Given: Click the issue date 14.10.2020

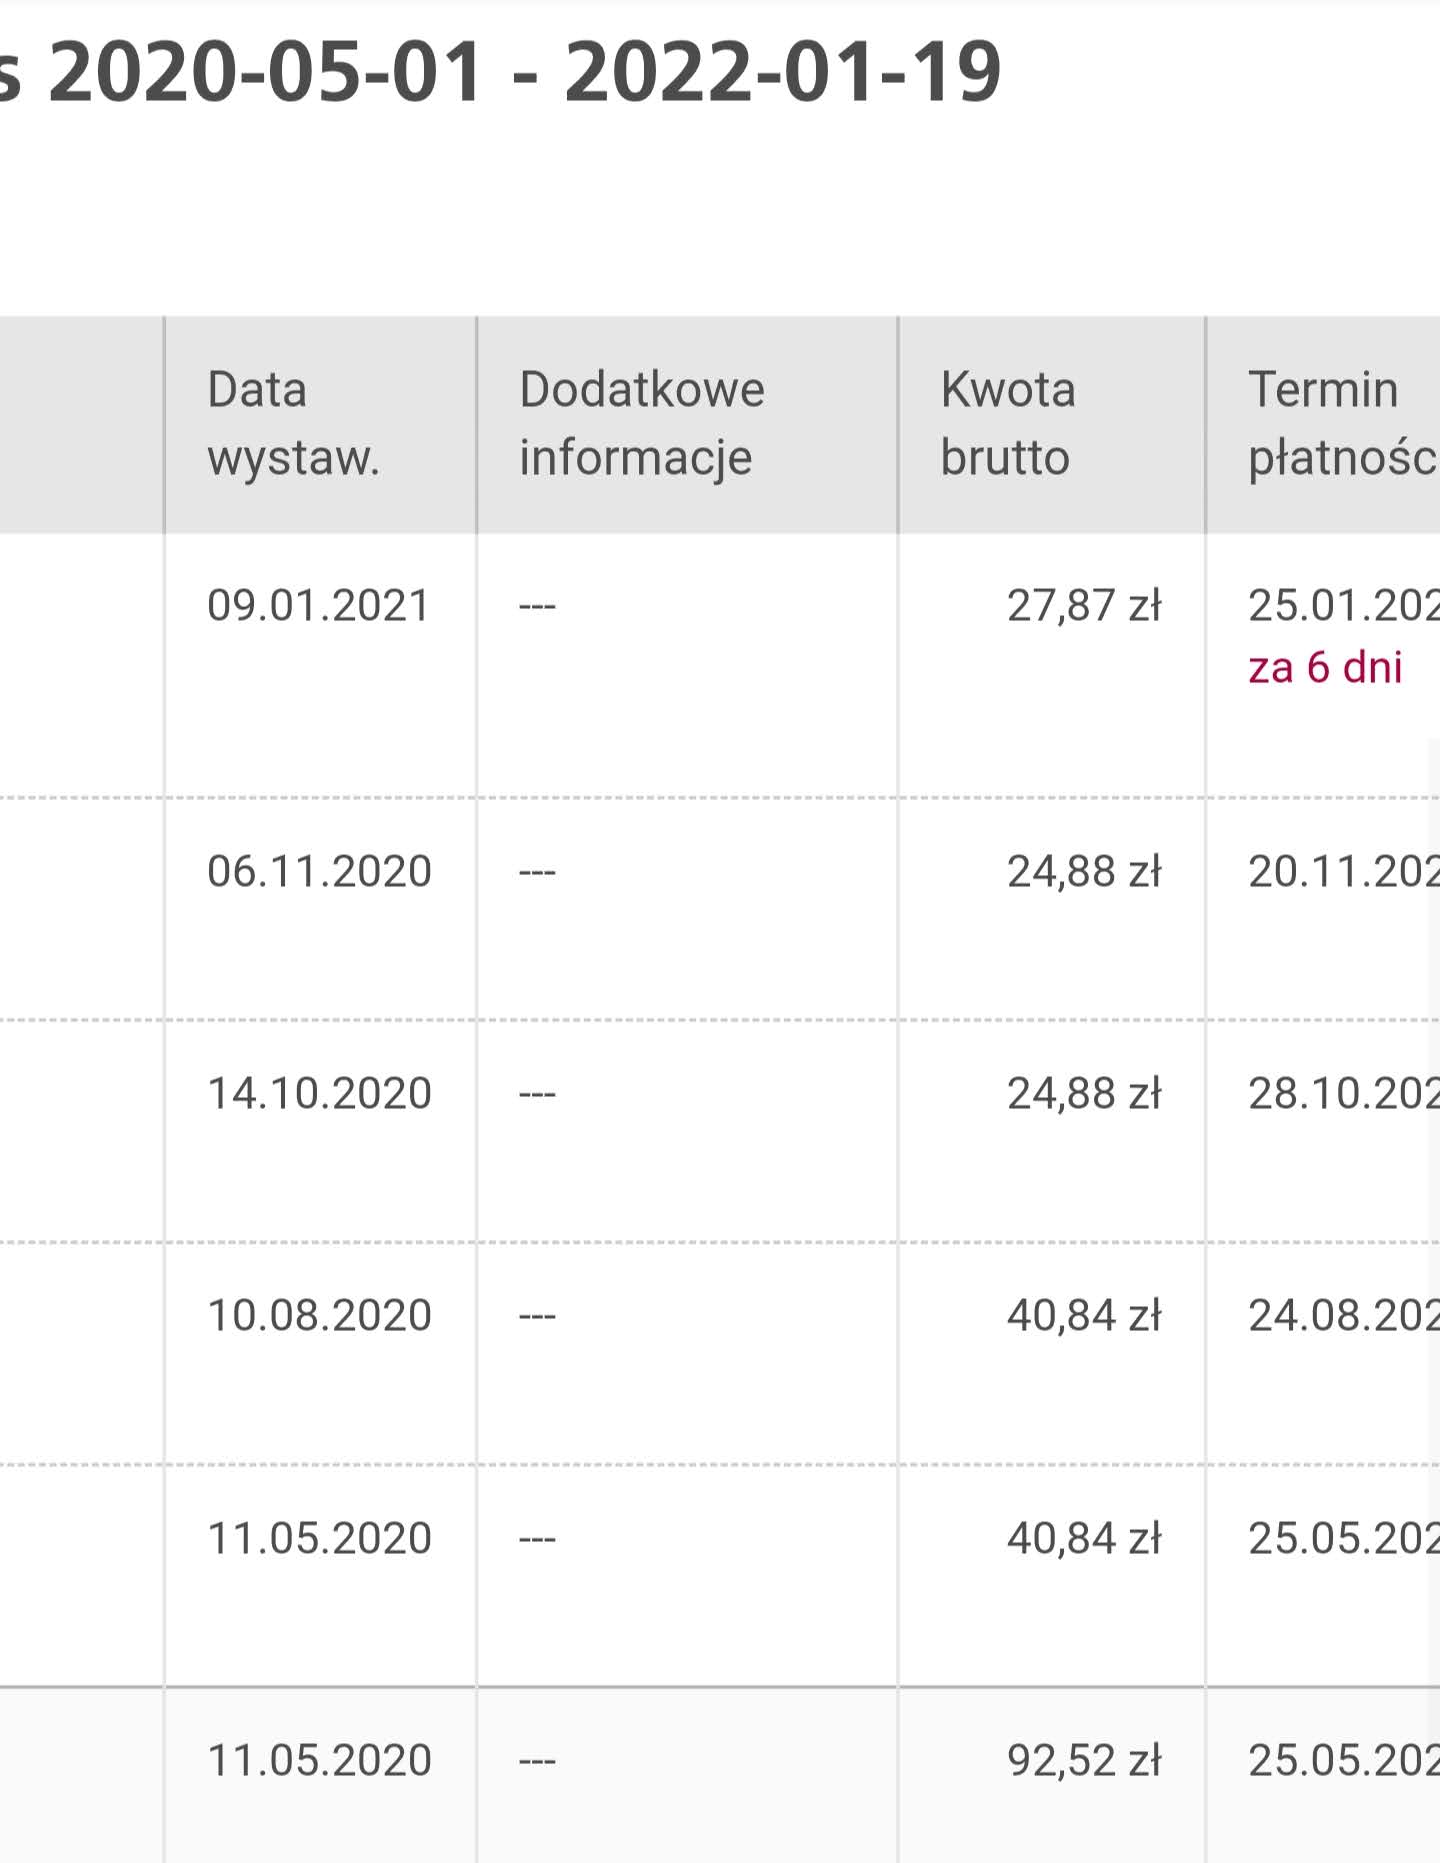Looking at the screenshot, I should point(319,1094).
